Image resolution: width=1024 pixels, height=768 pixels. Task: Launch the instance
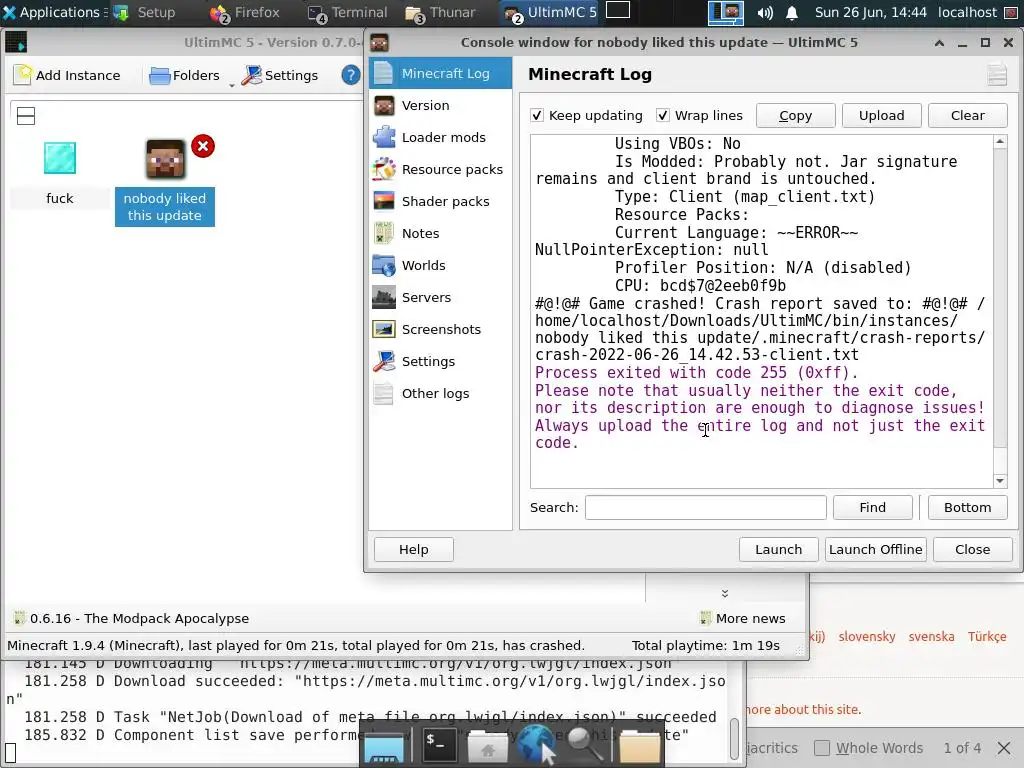point(778,549)
